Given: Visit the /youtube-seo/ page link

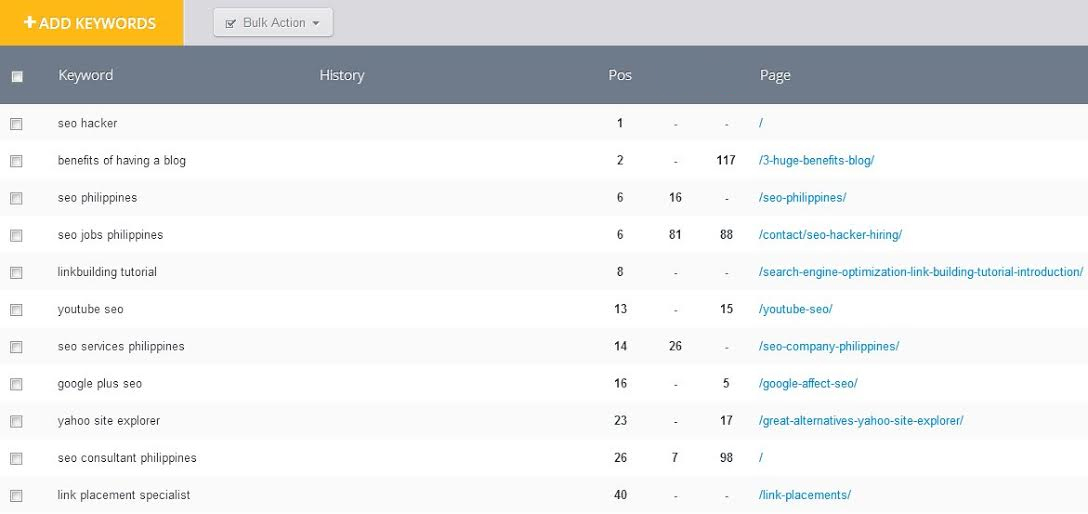Looking at the screenshot, I should [x=796, y=309].
